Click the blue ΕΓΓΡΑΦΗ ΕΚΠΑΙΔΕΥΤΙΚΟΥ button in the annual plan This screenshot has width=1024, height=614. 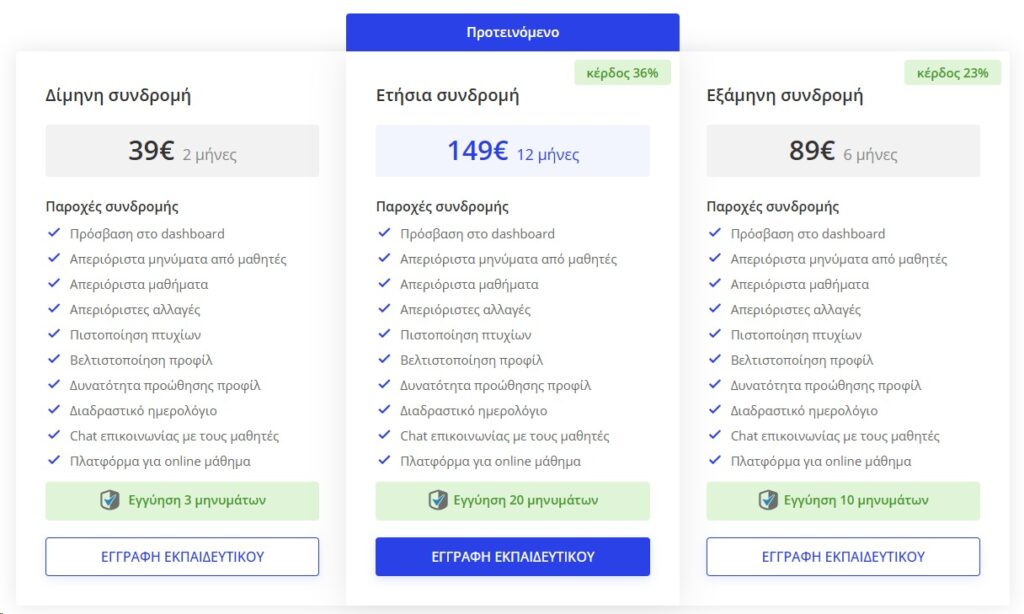[x=513, y=557]
